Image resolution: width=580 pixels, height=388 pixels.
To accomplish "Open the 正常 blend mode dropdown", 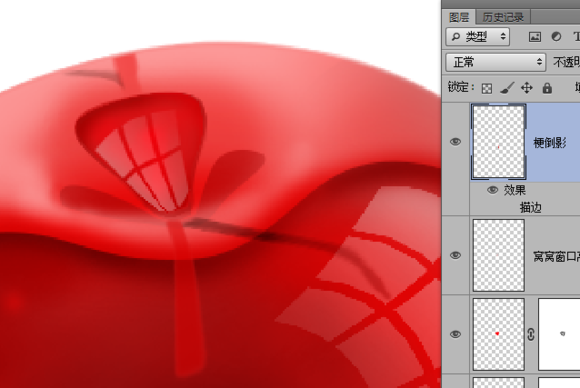I will pos(495,62).
